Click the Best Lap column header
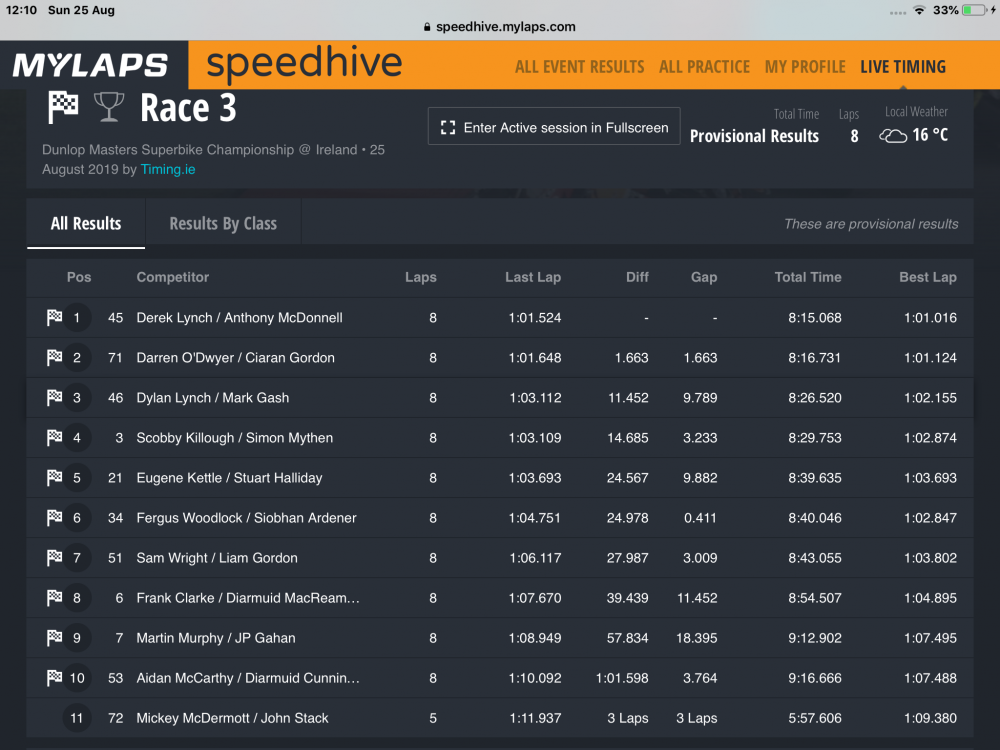The width and height of the screenshot is (1000, 750). 928,277
